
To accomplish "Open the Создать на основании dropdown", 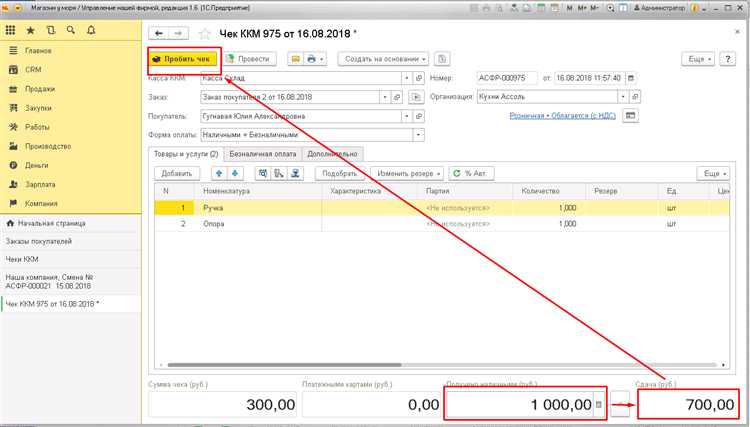I will click(383, 59).
